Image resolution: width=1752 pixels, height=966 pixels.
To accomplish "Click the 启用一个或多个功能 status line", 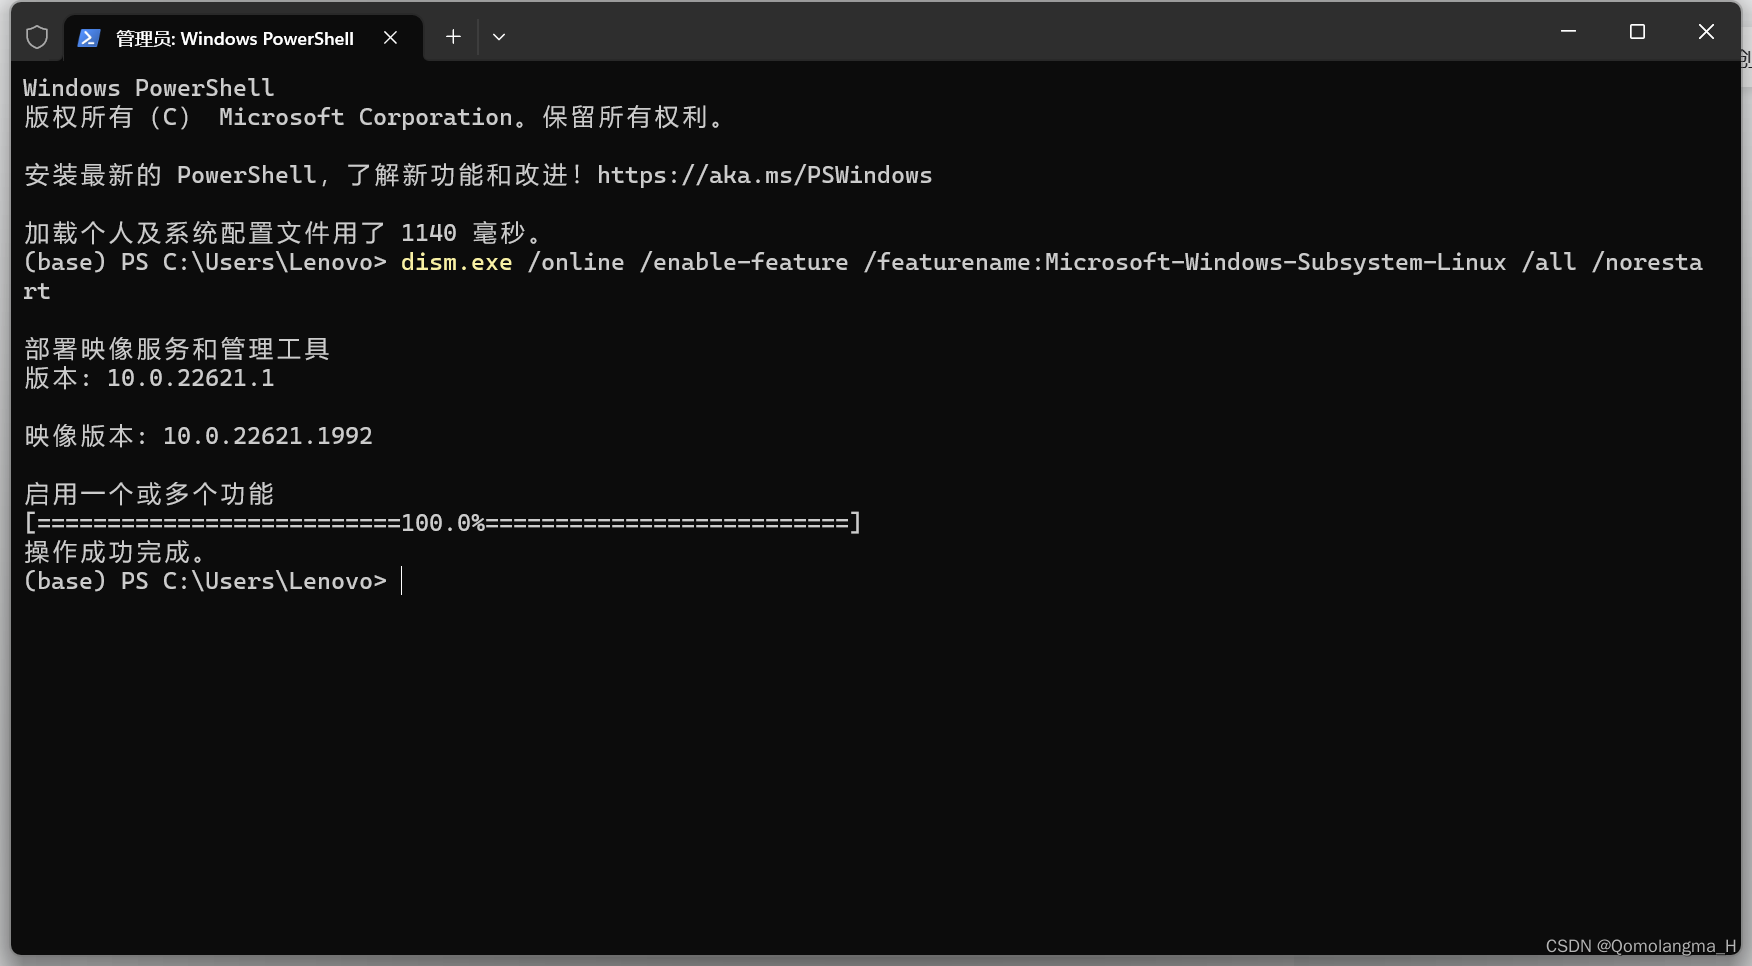I will [147, 492].
